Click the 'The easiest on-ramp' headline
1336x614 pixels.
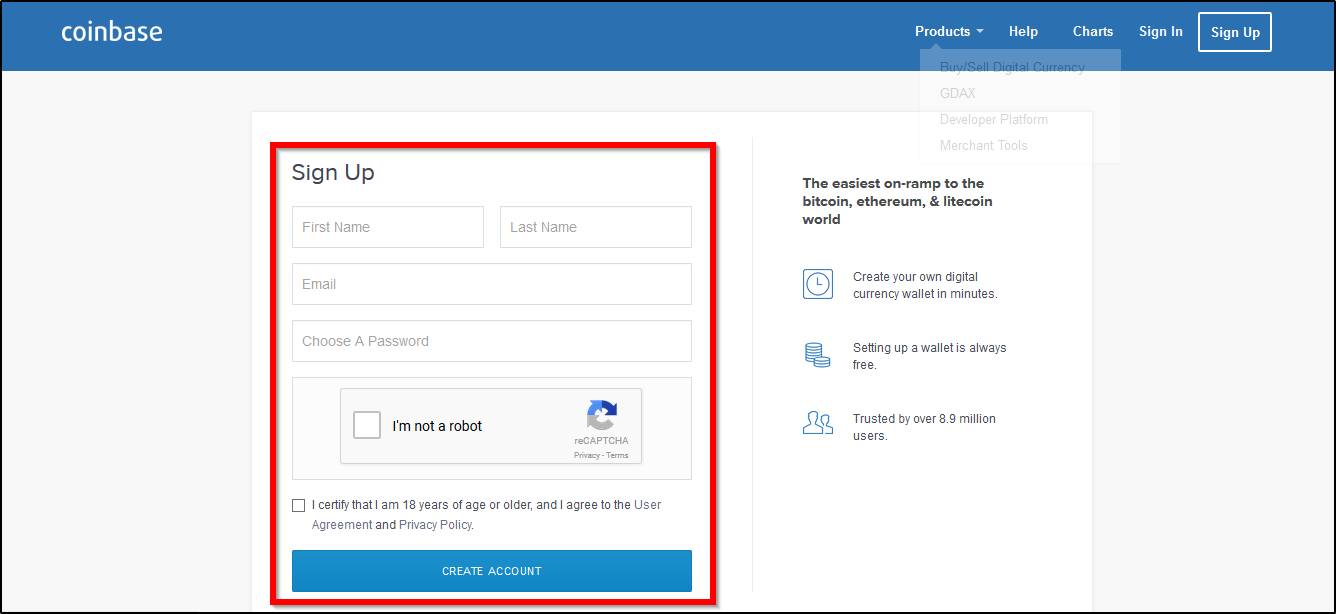(897, 201)
